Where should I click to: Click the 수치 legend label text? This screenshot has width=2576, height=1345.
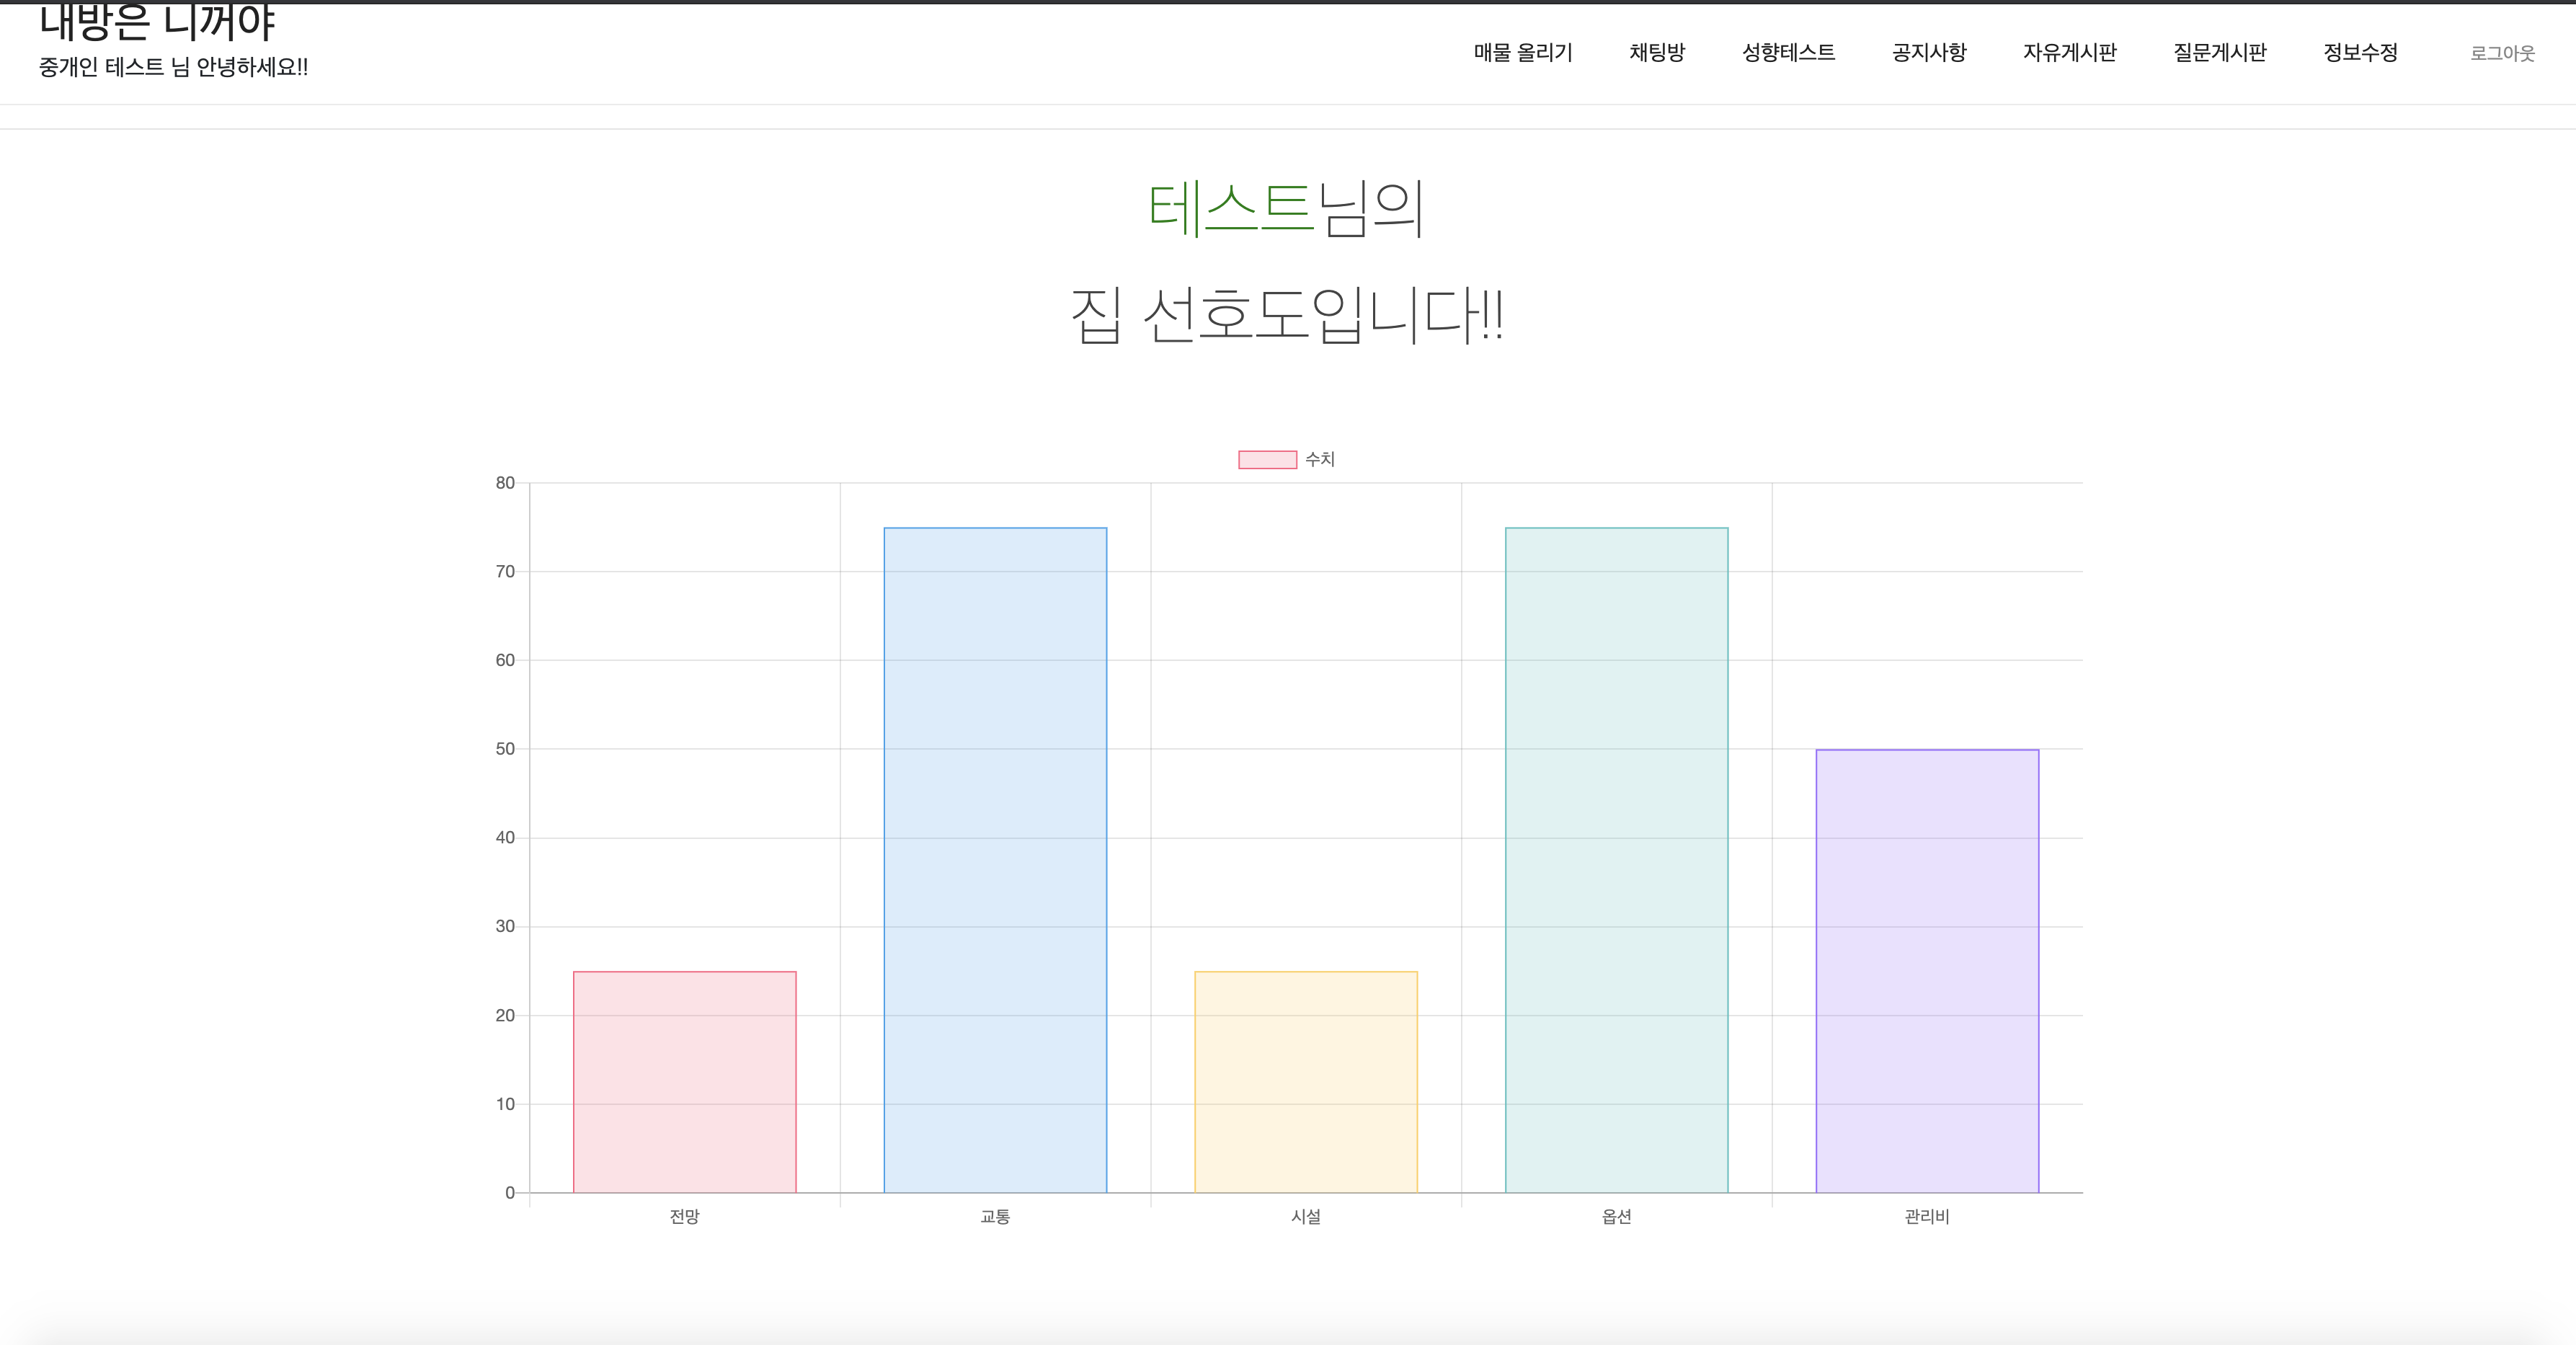1319,459
